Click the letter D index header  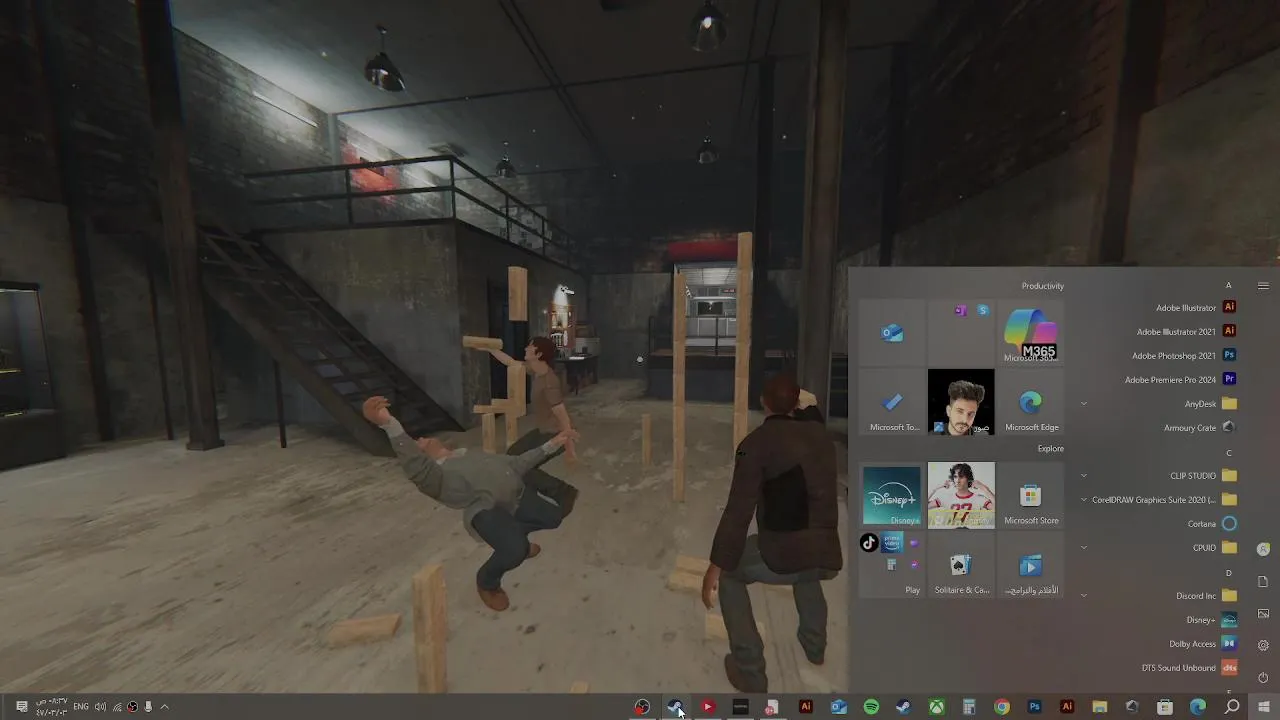pos(1229,573)
